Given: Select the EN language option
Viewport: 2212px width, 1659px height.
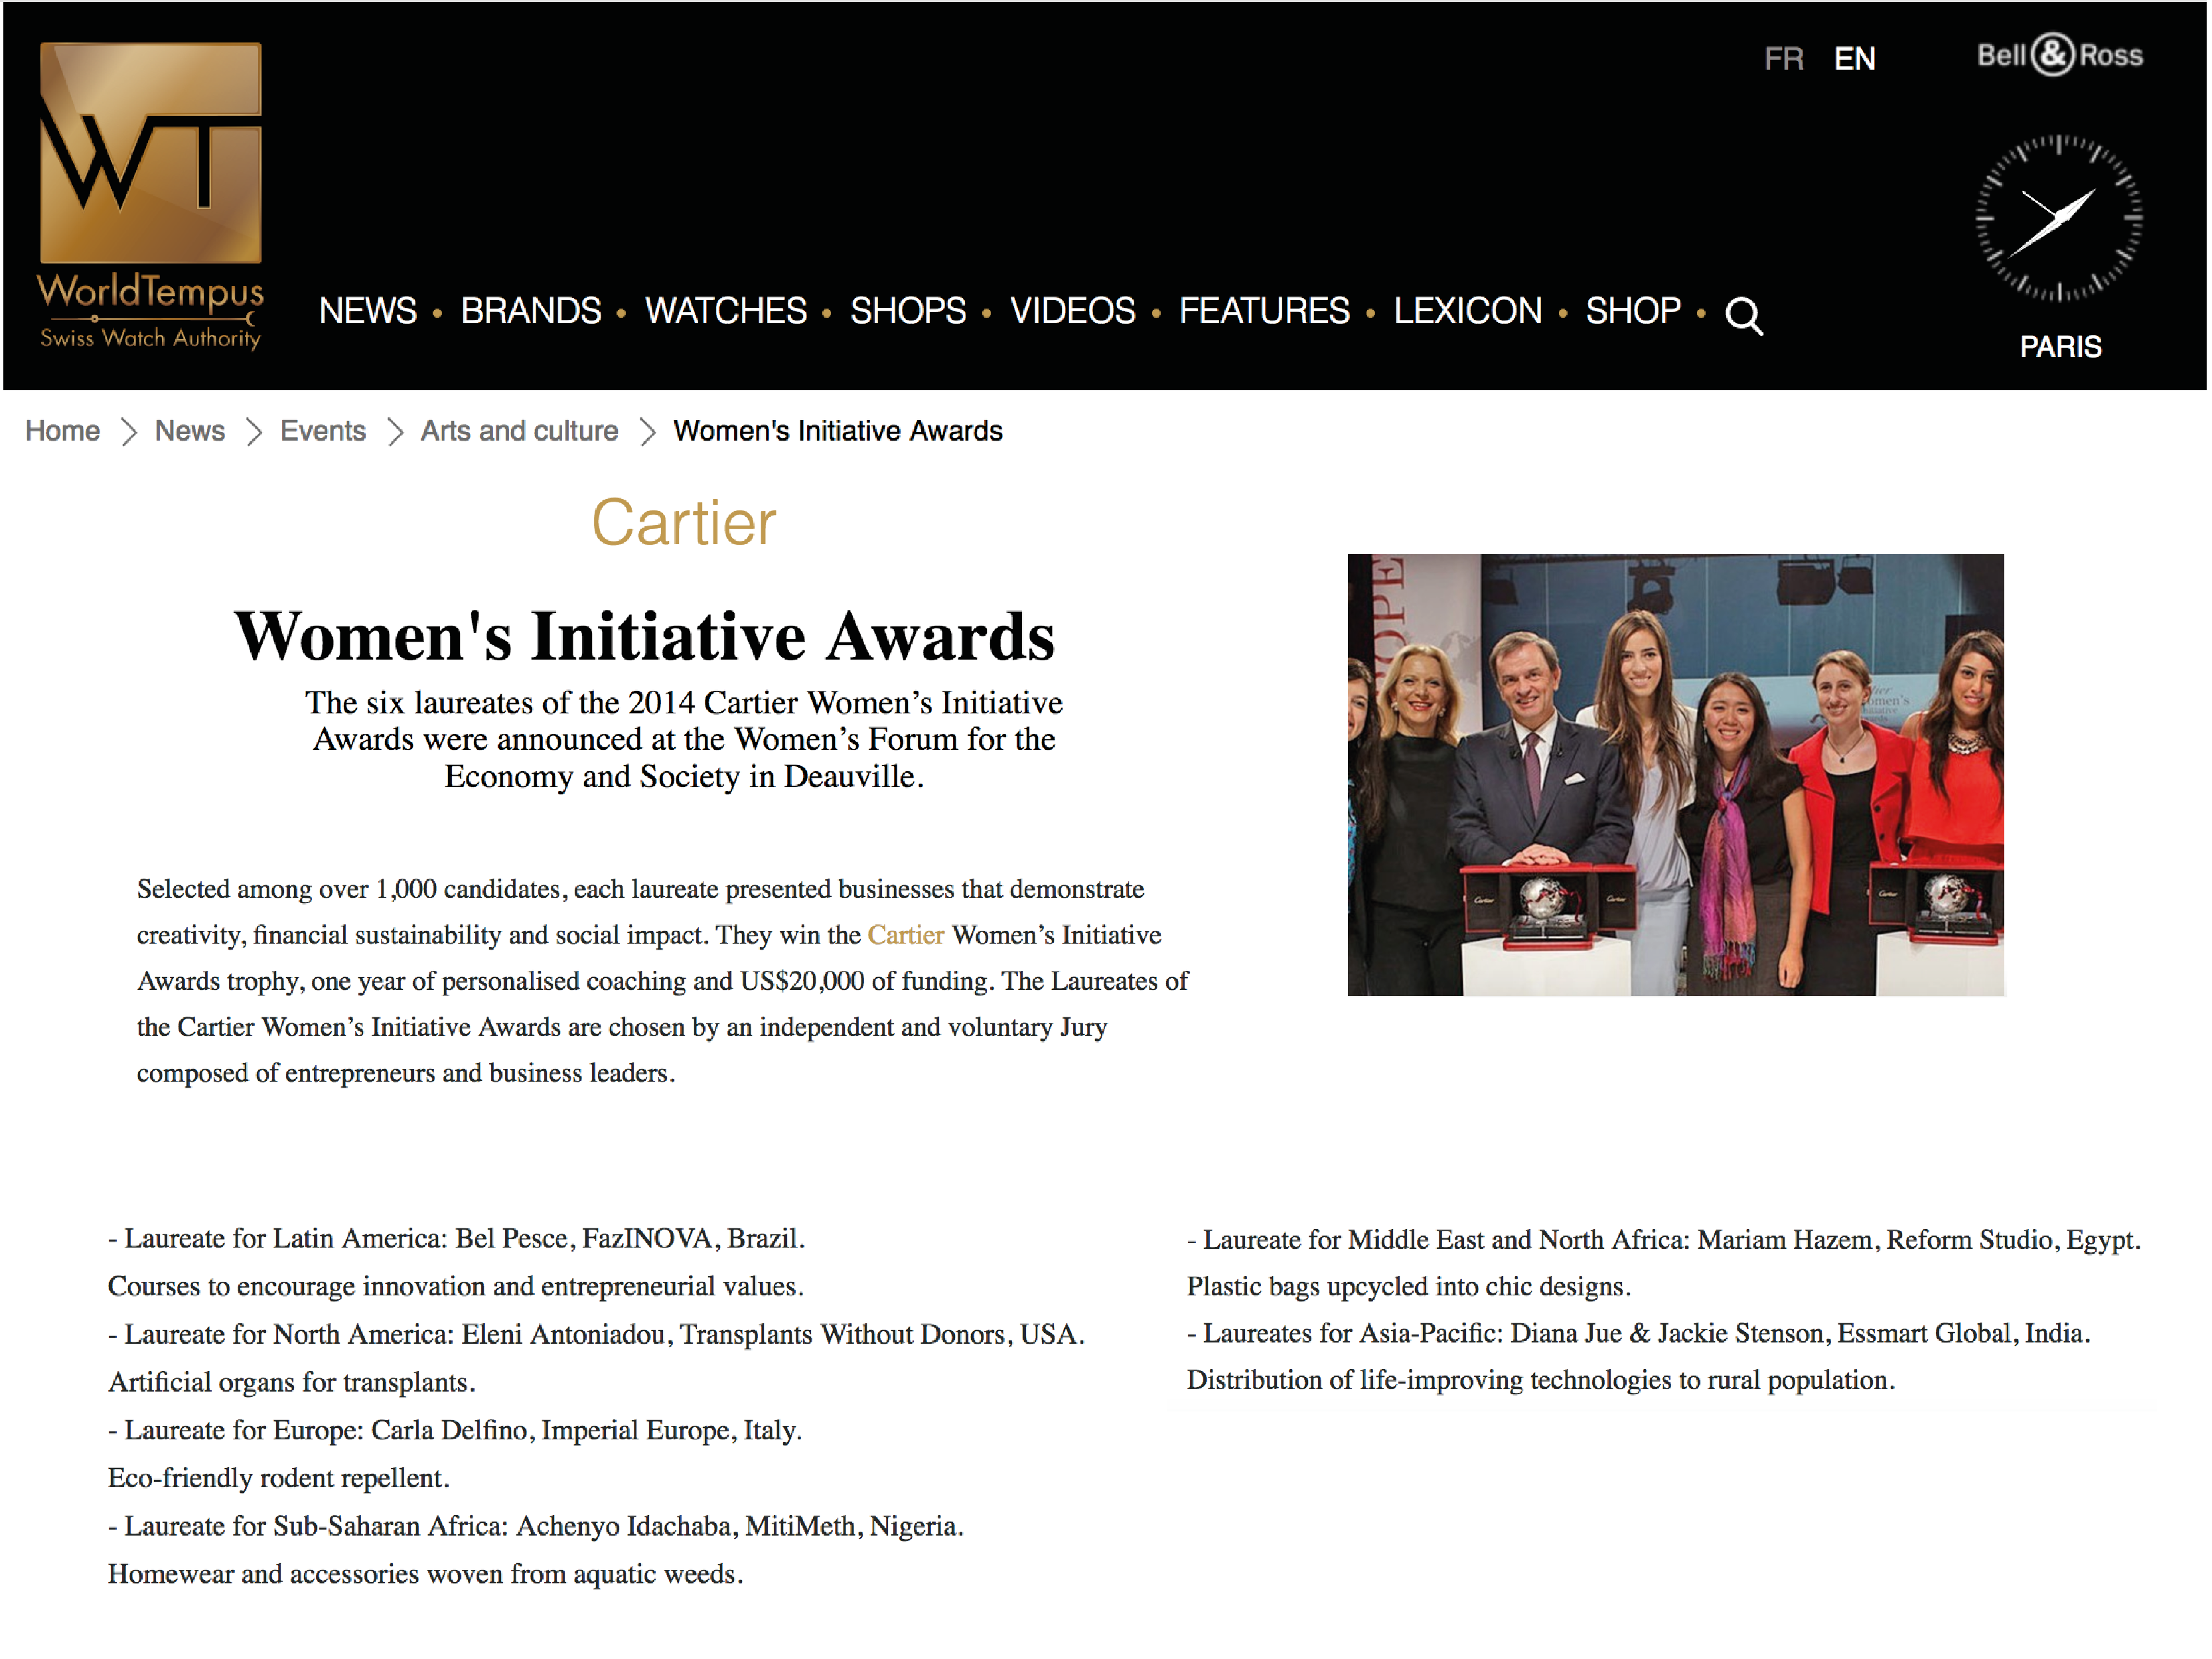Looking at the screenshot, I should (1854, 59).
